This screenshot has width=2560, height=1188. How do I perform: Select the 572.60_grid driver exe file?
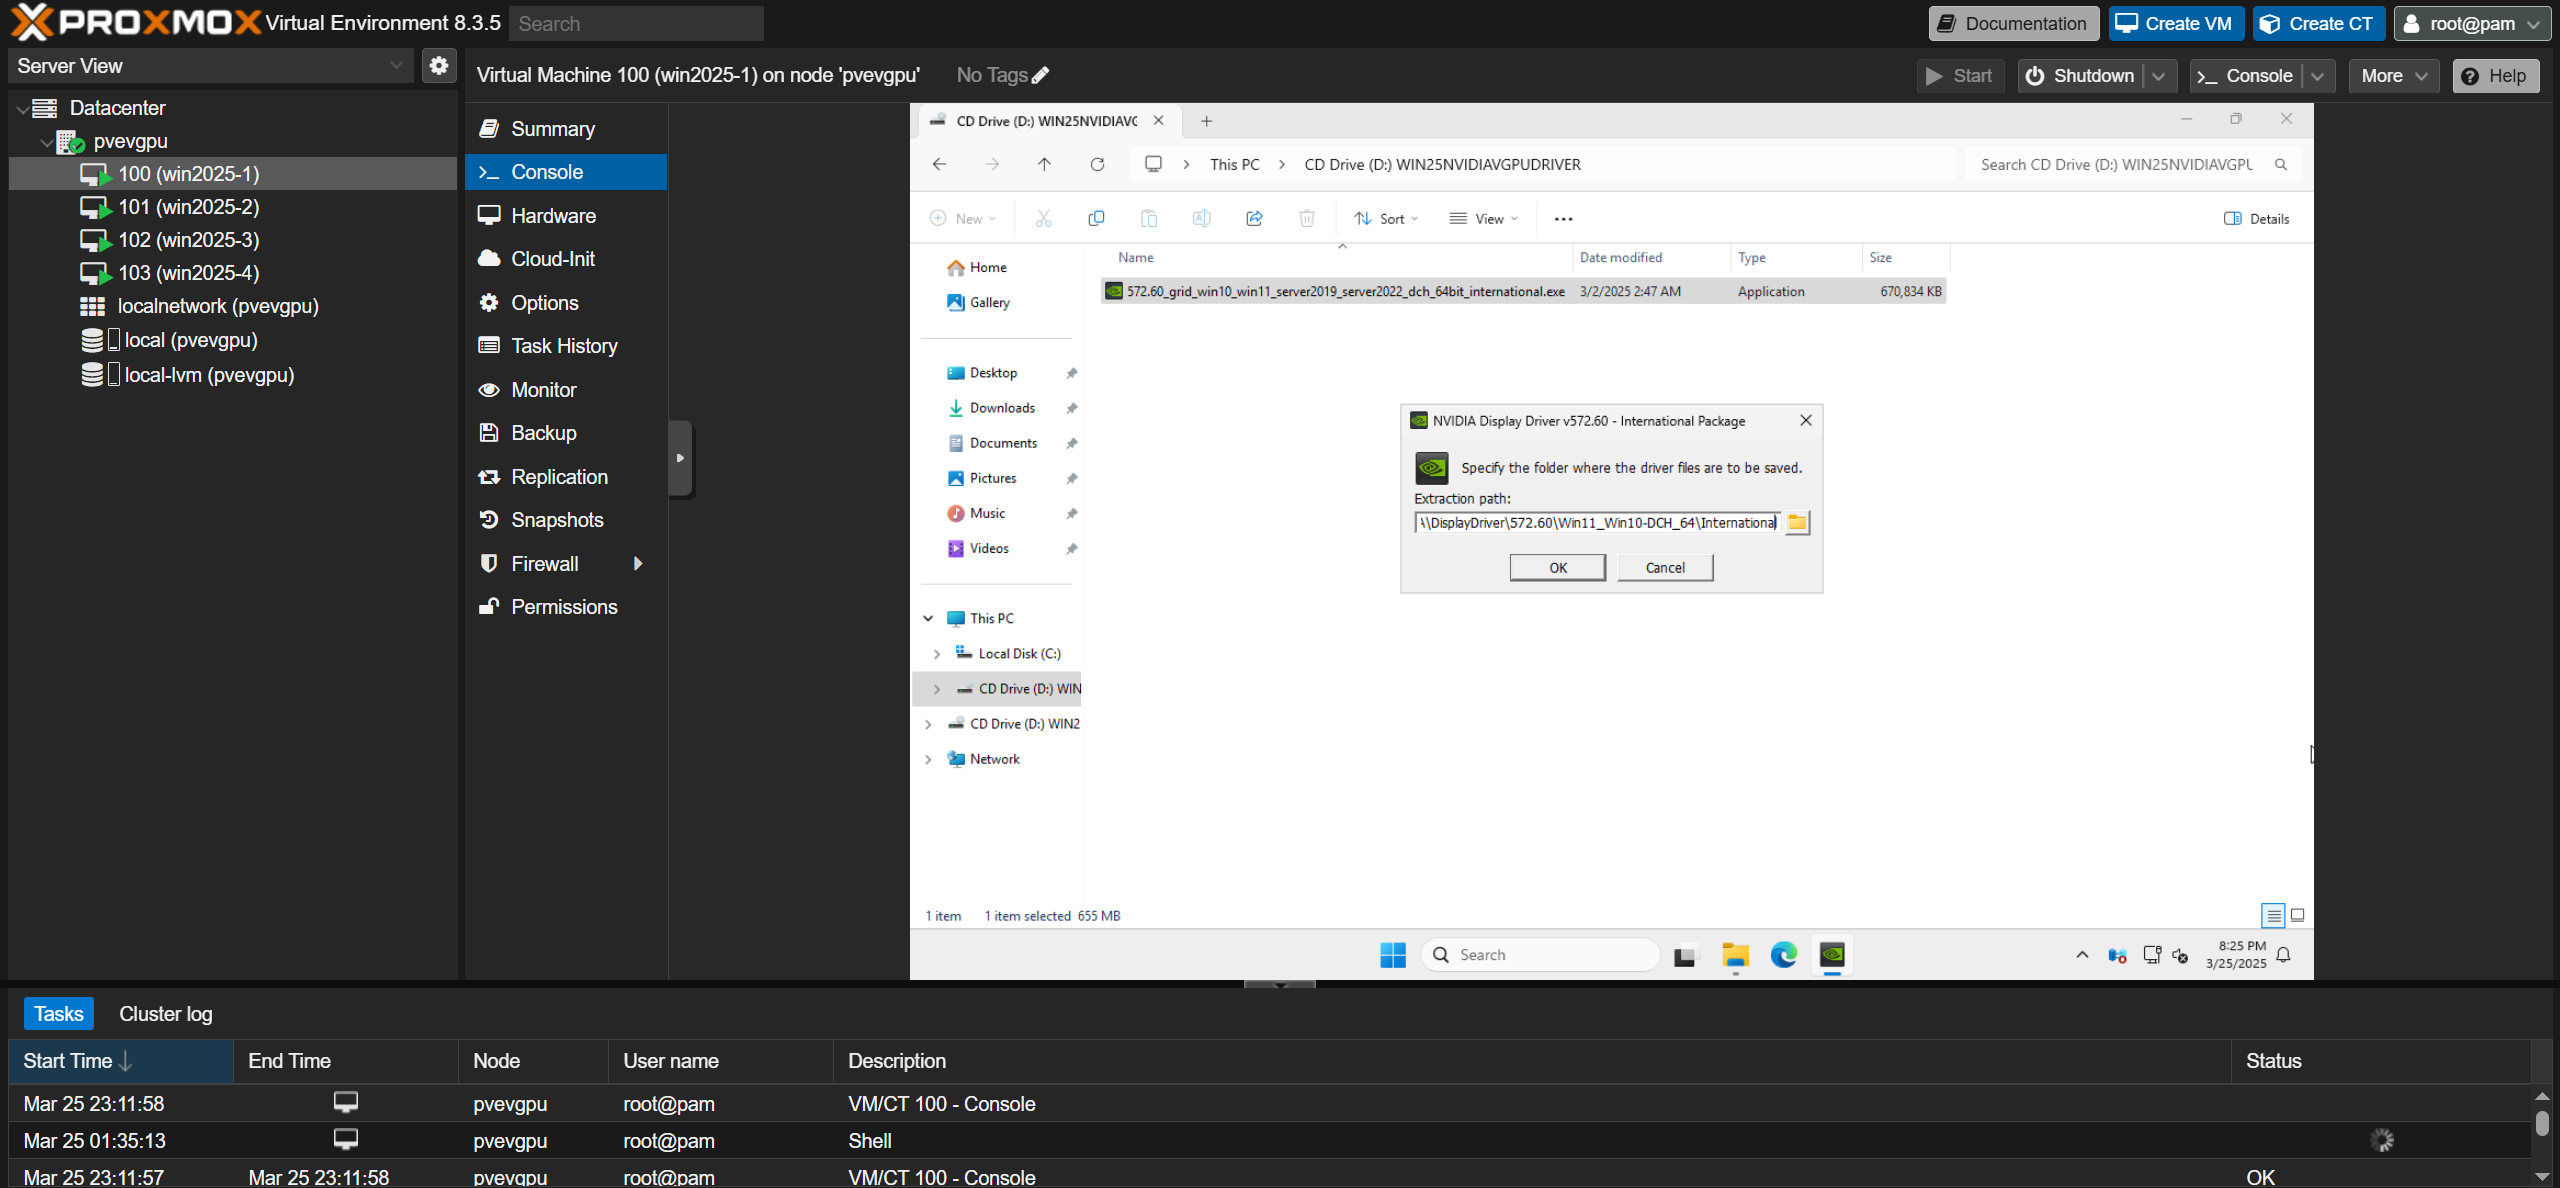click(x=1523, y=292)
